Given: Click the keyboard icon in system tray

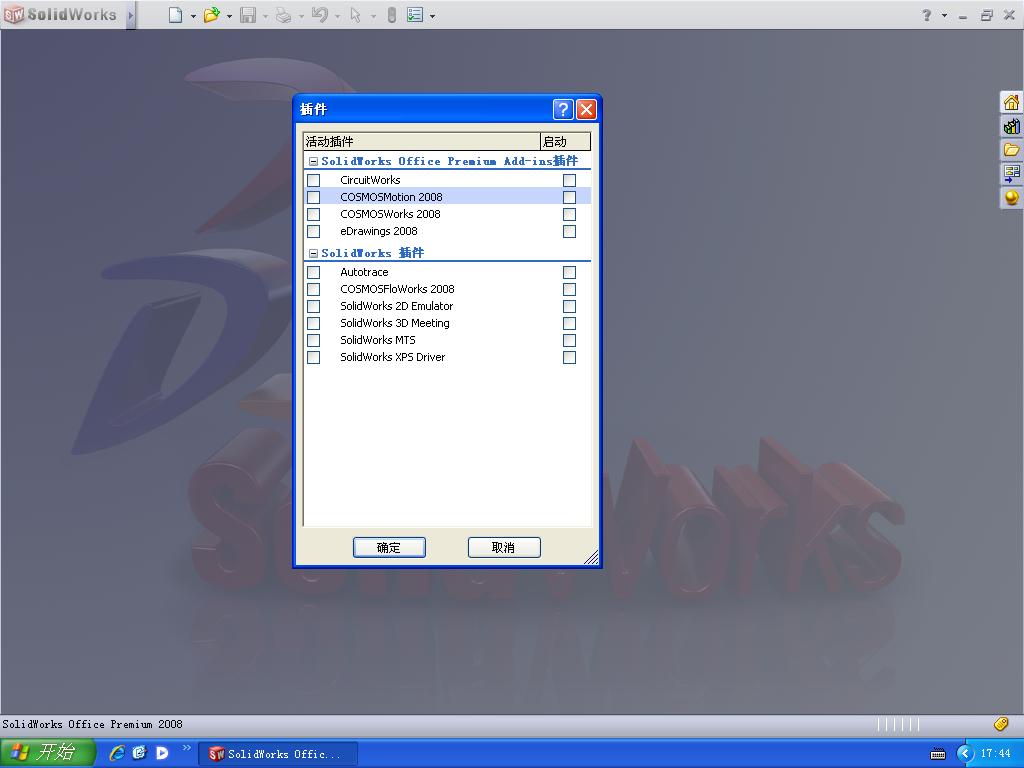Looking at the screenshot, I should (938, 754).
